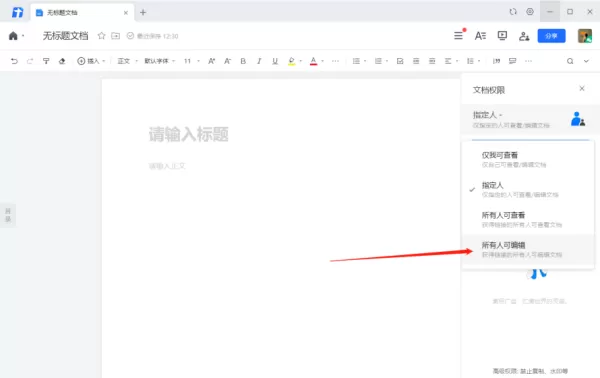Select the 所有人可查看 permission option

point(528,219)
